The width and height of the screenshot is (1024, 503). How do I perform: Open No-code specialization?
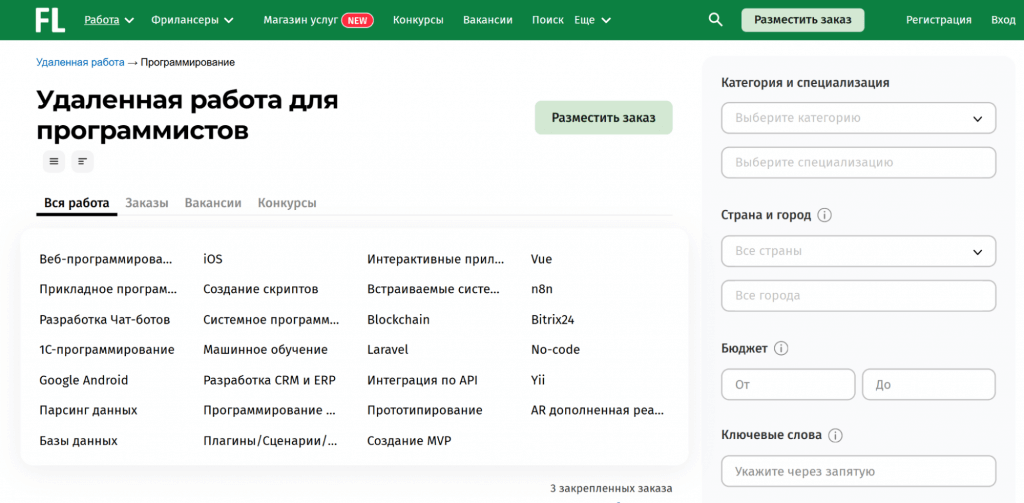tap(556, 350)
